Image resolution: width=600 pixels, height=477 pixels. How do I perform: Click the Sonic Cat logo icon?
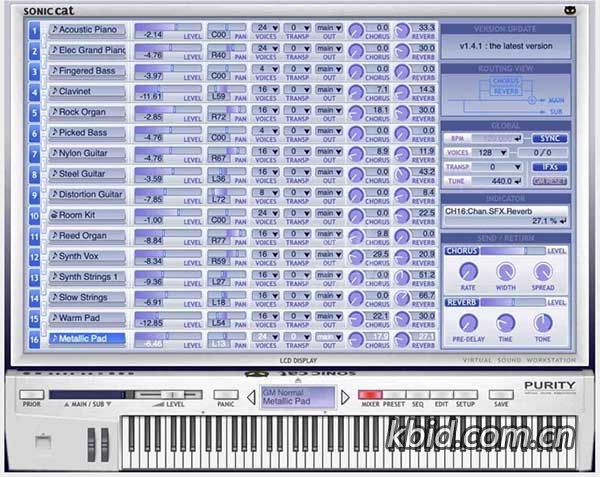click(570, 10)
